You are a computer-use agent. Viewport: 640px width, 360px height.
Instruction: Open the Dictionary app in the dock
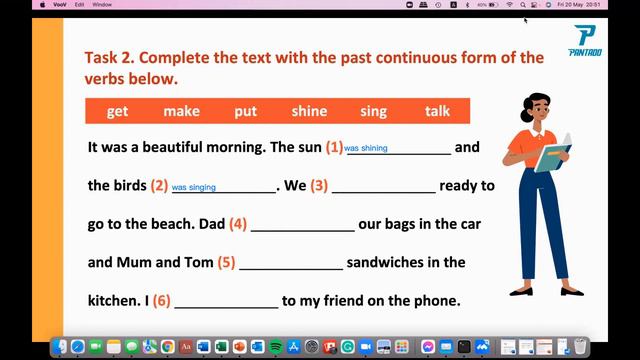pyautogui.click(x=185, y=347)
